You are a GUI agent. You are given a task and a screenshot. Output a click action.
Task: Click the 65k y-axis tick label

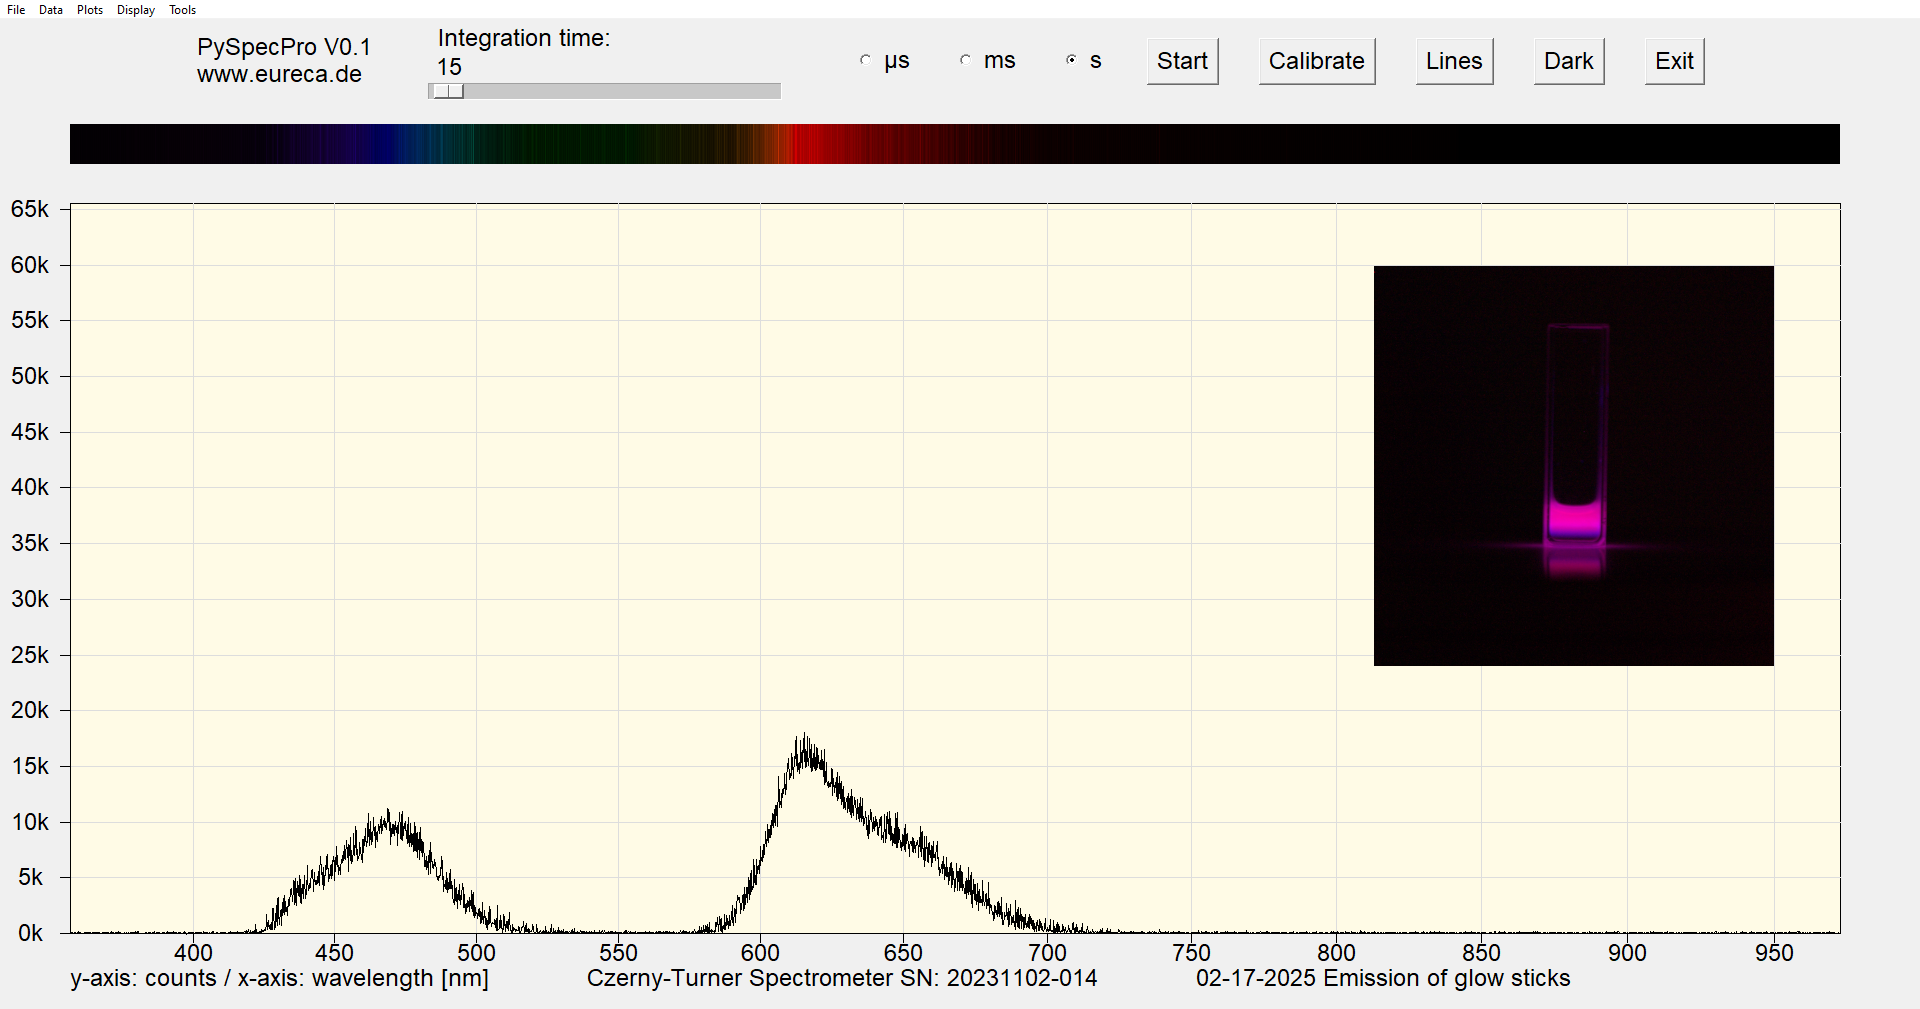(29, 209)
